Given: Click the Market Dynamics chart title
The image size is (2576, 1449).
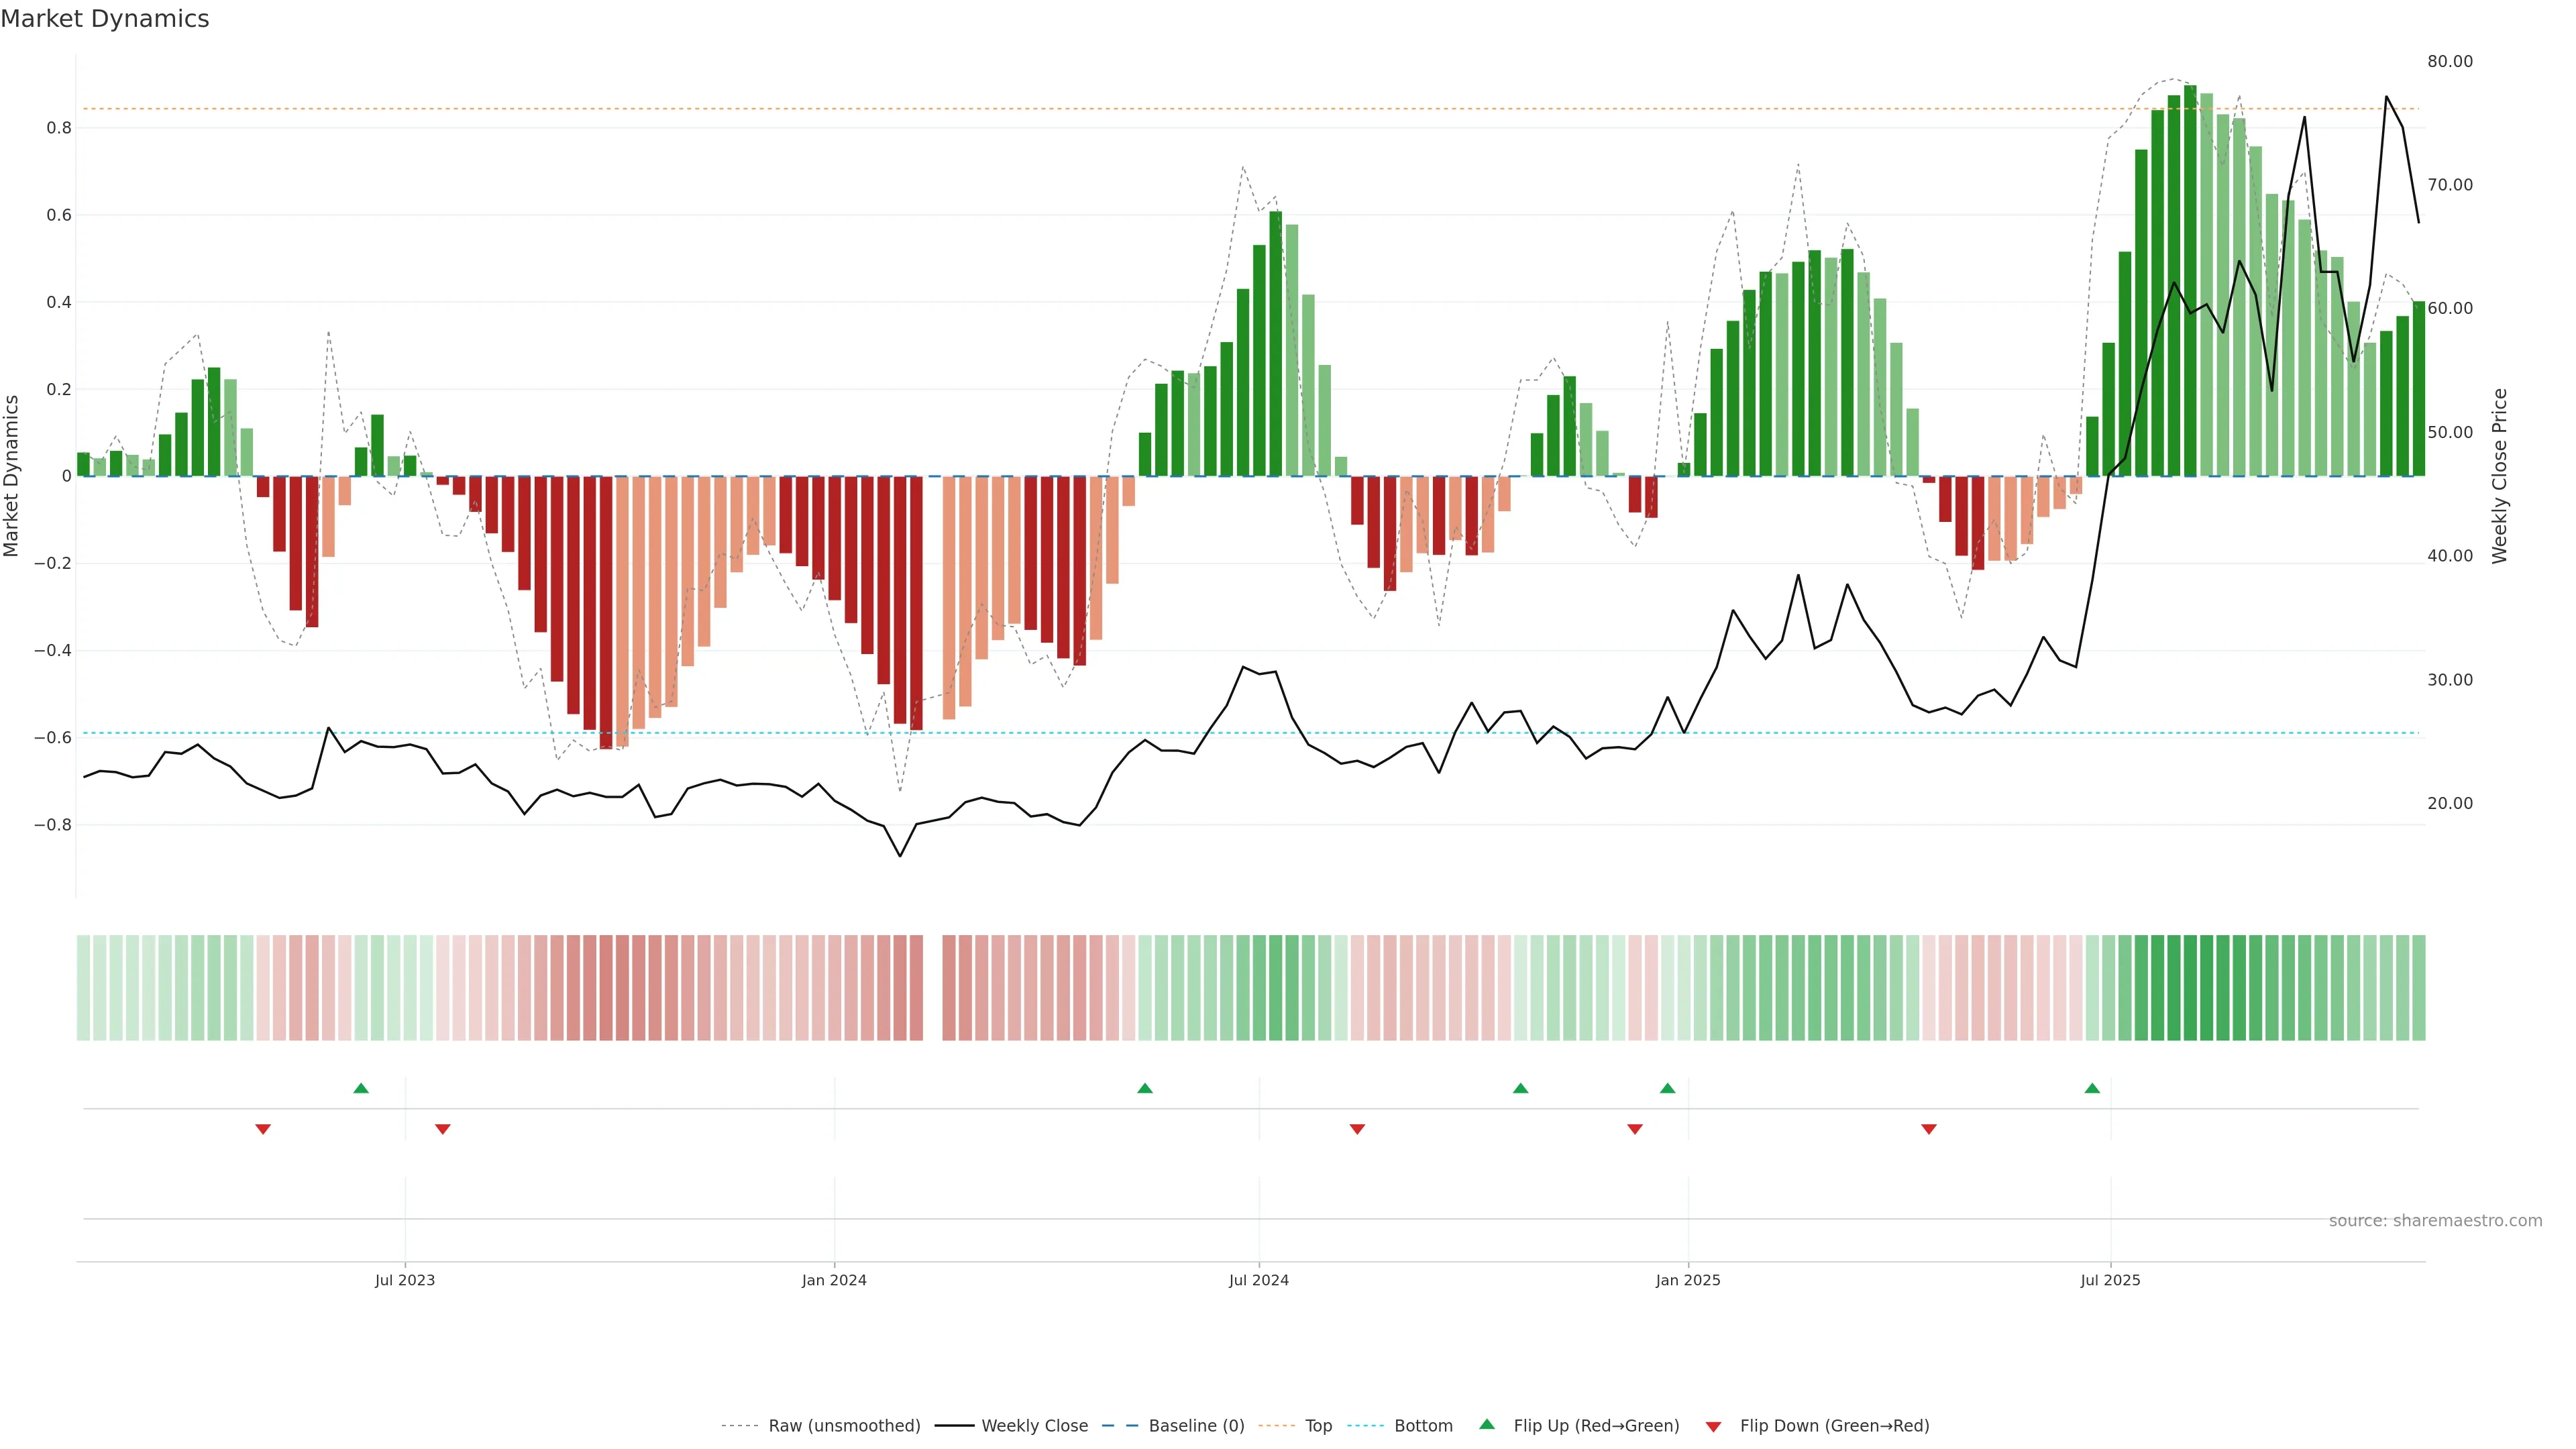Looking at the screenshot, I should (105, 19).
